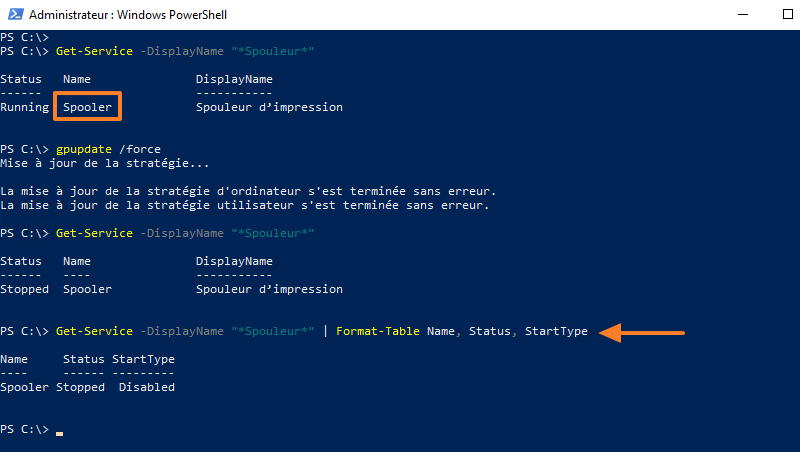Click the PowerShell icon in the title bar

click(x=13, y=15)
